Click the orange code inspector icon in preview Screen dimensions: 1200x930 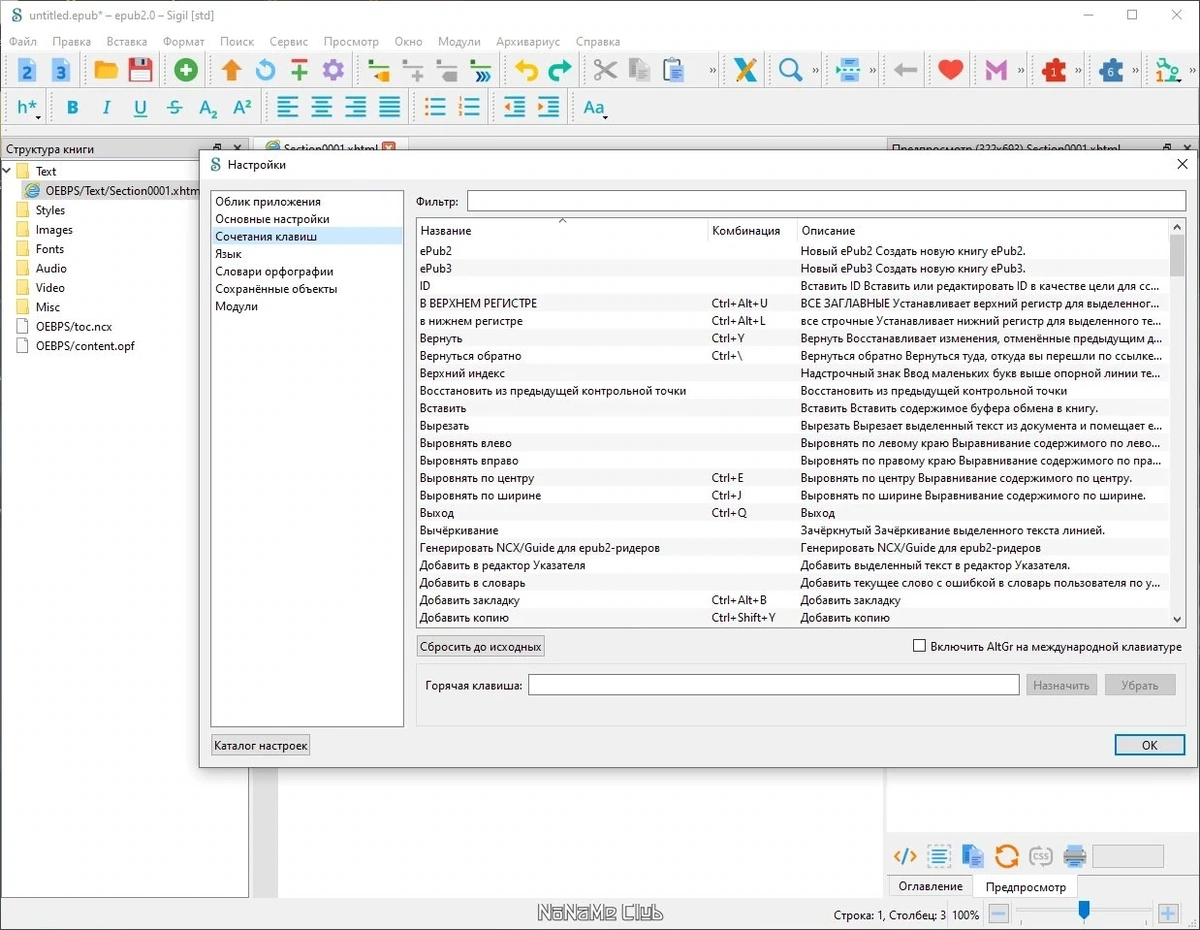pos(905,856)
